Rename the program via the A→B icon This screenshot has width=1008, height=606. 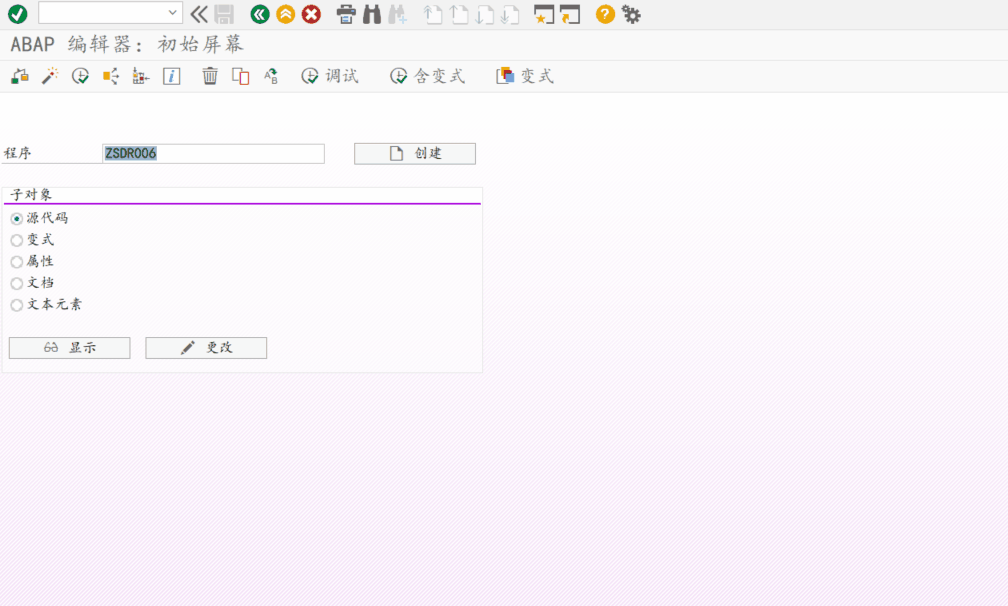(270, 75)
